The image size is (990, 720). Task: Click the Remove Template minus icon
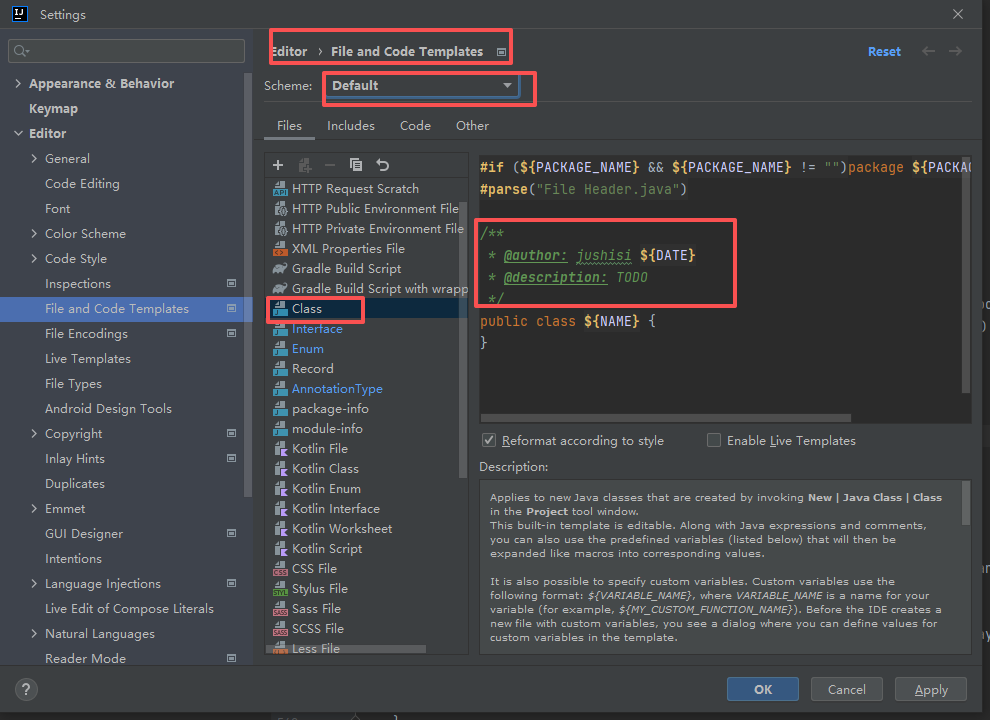(330, 165)
